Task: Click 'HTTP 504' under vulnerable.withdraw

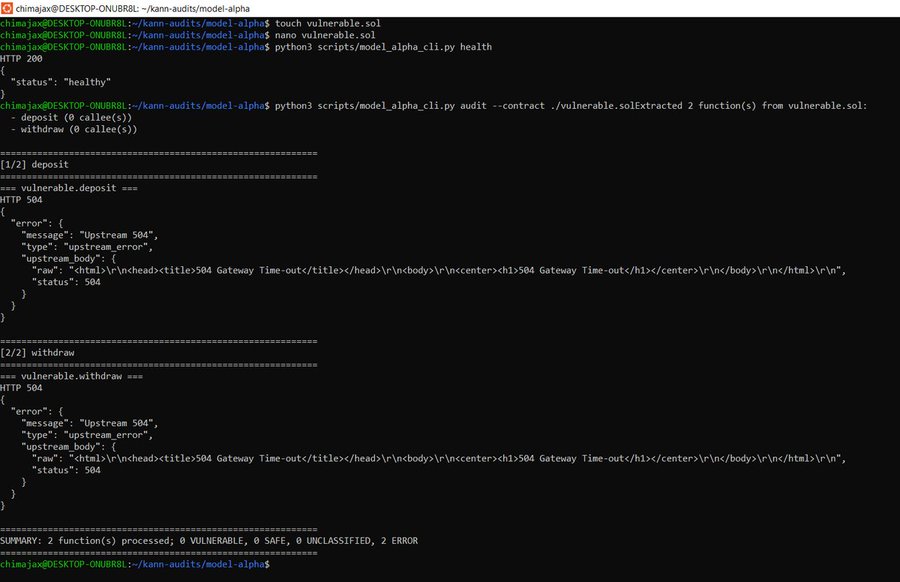Action: (21, 388)
